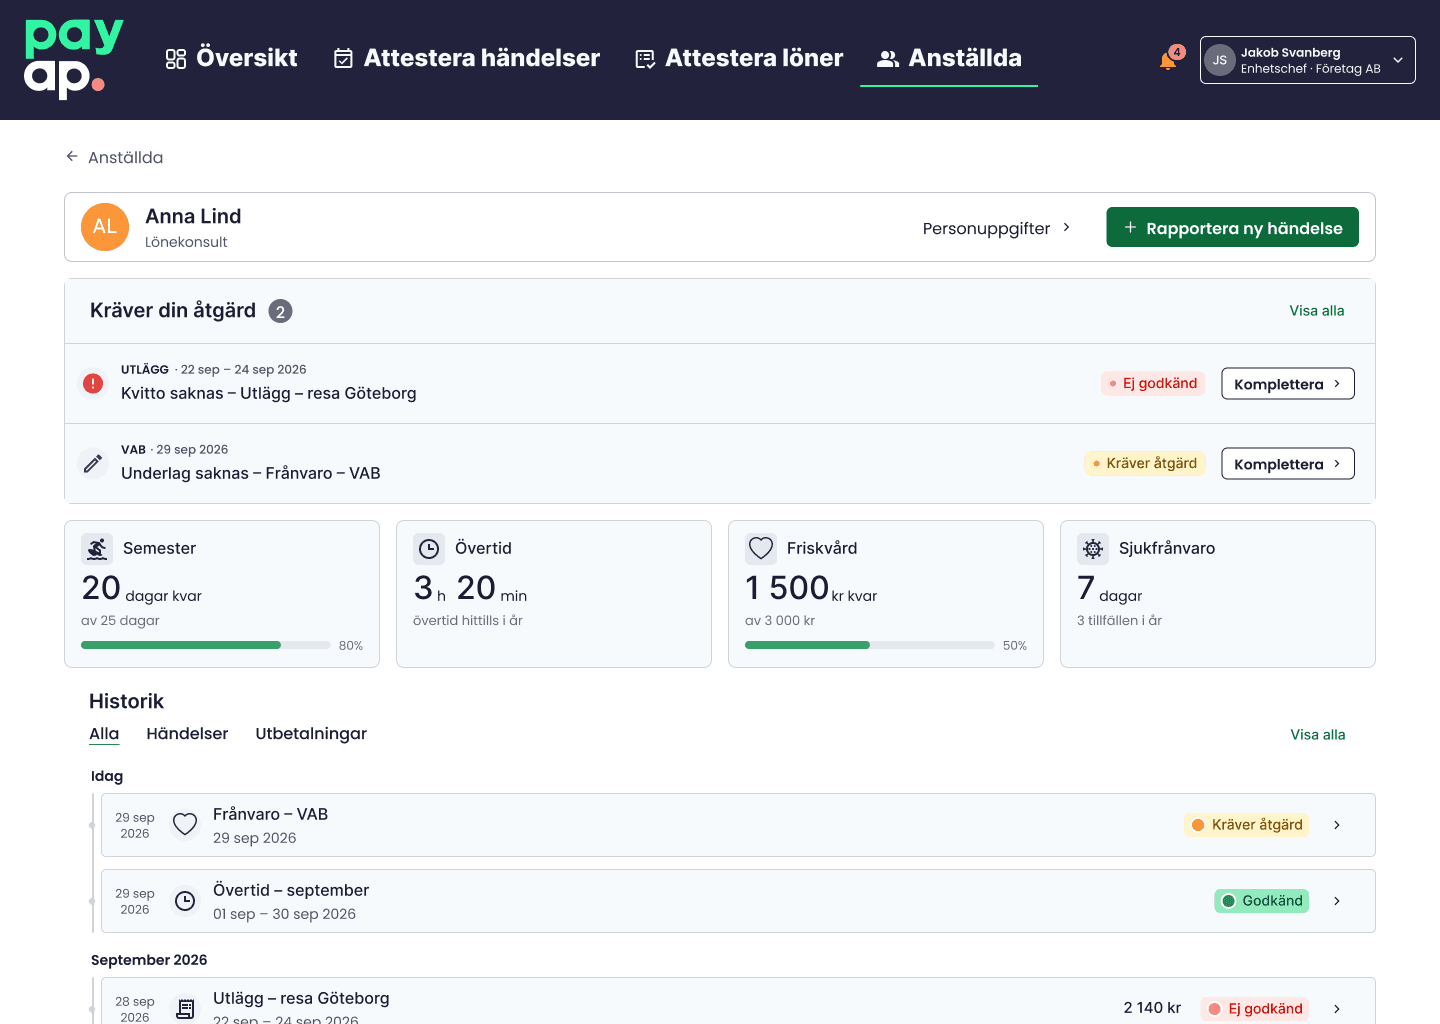Click '3 tillfällen i år' text
Image resolution: width=1440 pixels, height=1024 pixels.
[x=1119, y=621]
